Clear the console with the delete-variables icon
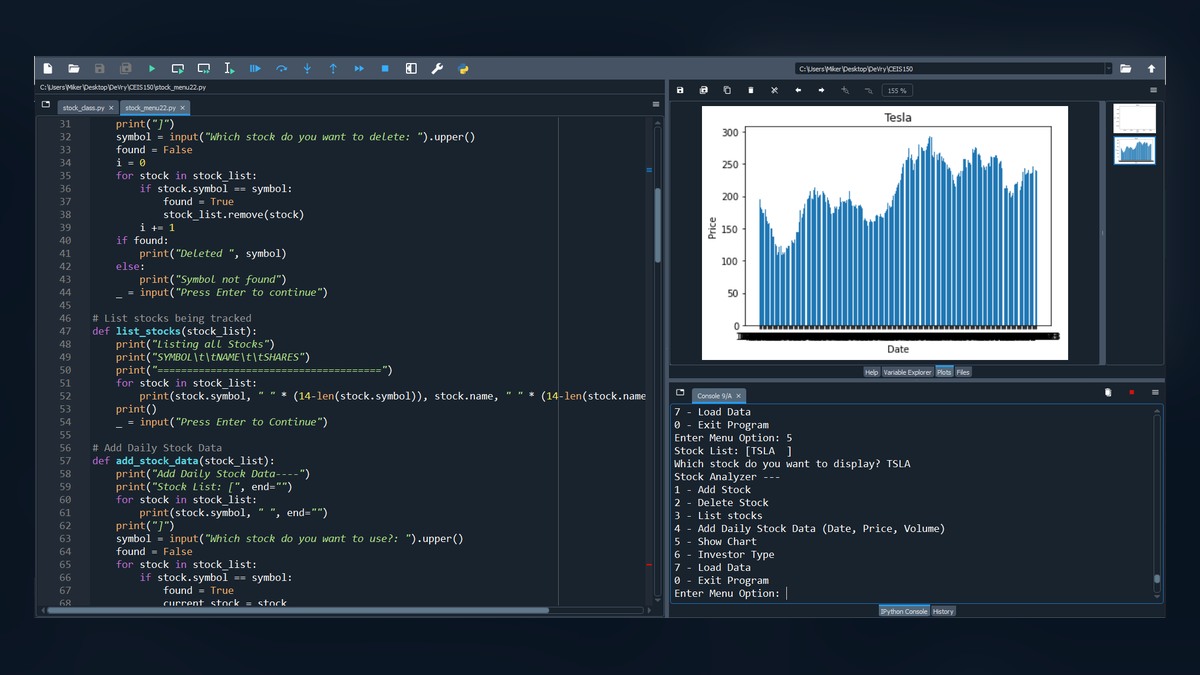 [x=1108, y=393]
